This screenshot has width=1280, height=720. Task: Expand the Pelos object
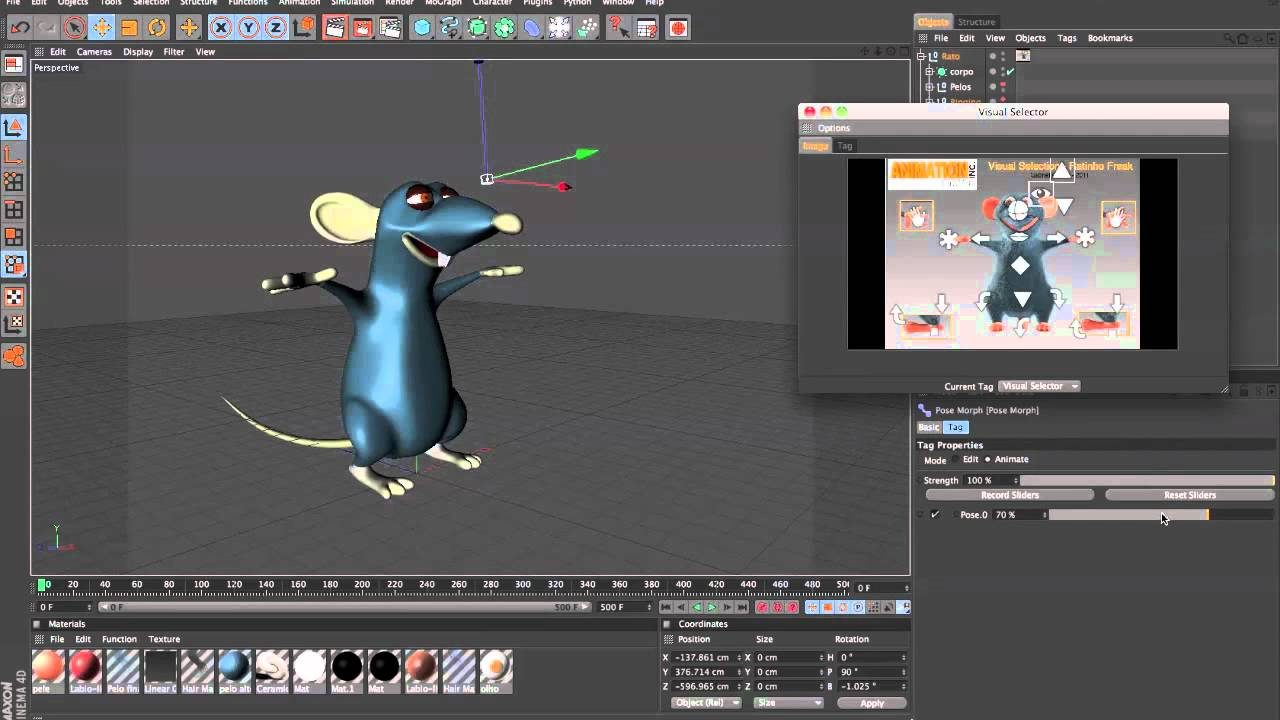(x=929, y=87)
